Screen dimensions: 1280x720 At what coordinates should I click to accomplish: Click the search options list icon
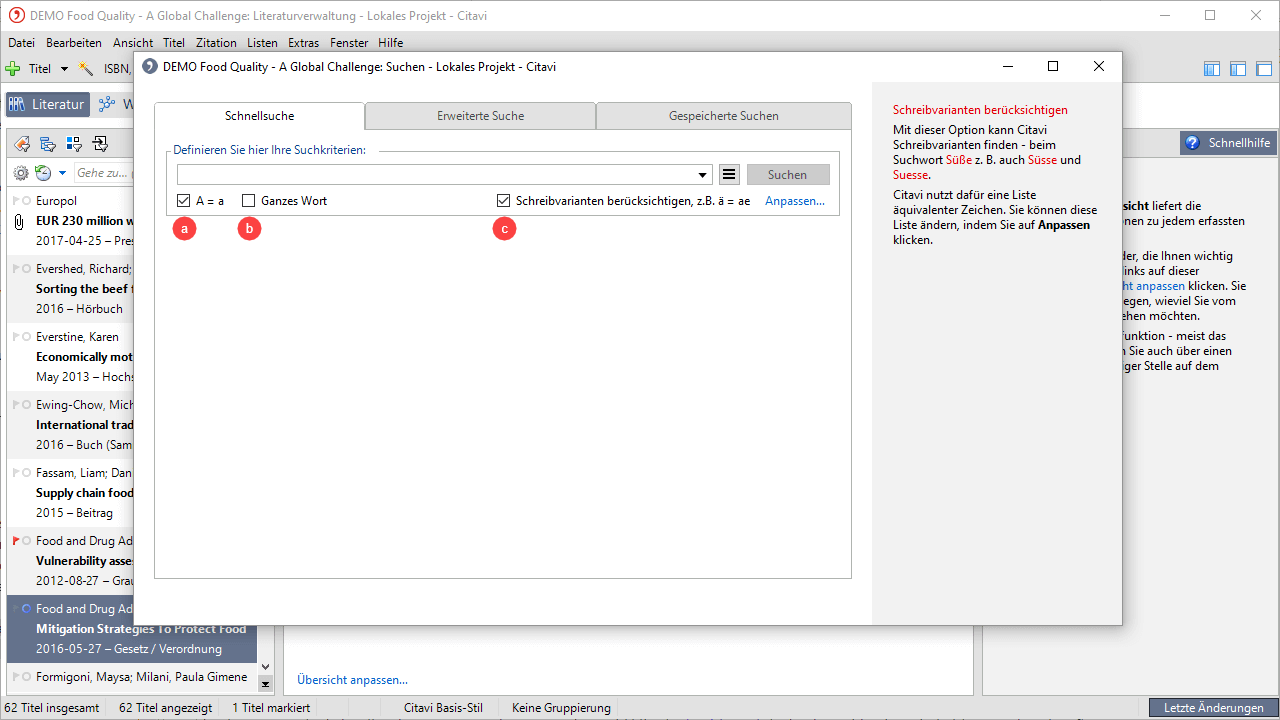(x=729, y=175)
